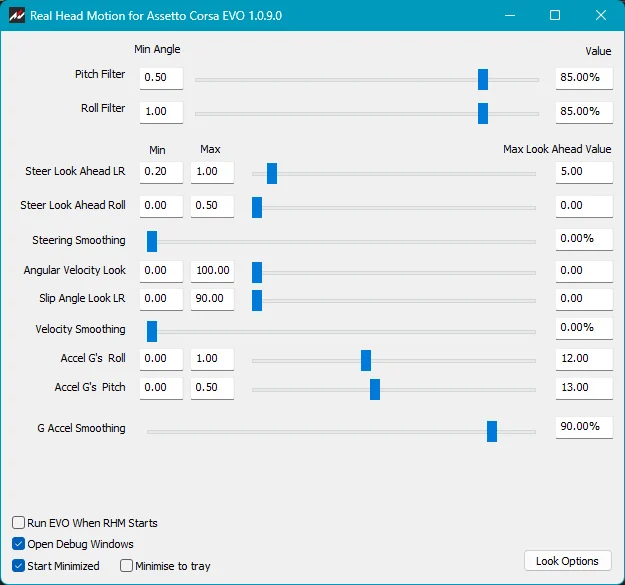Click the Accel G's Roll slider handle

[366, 360]
